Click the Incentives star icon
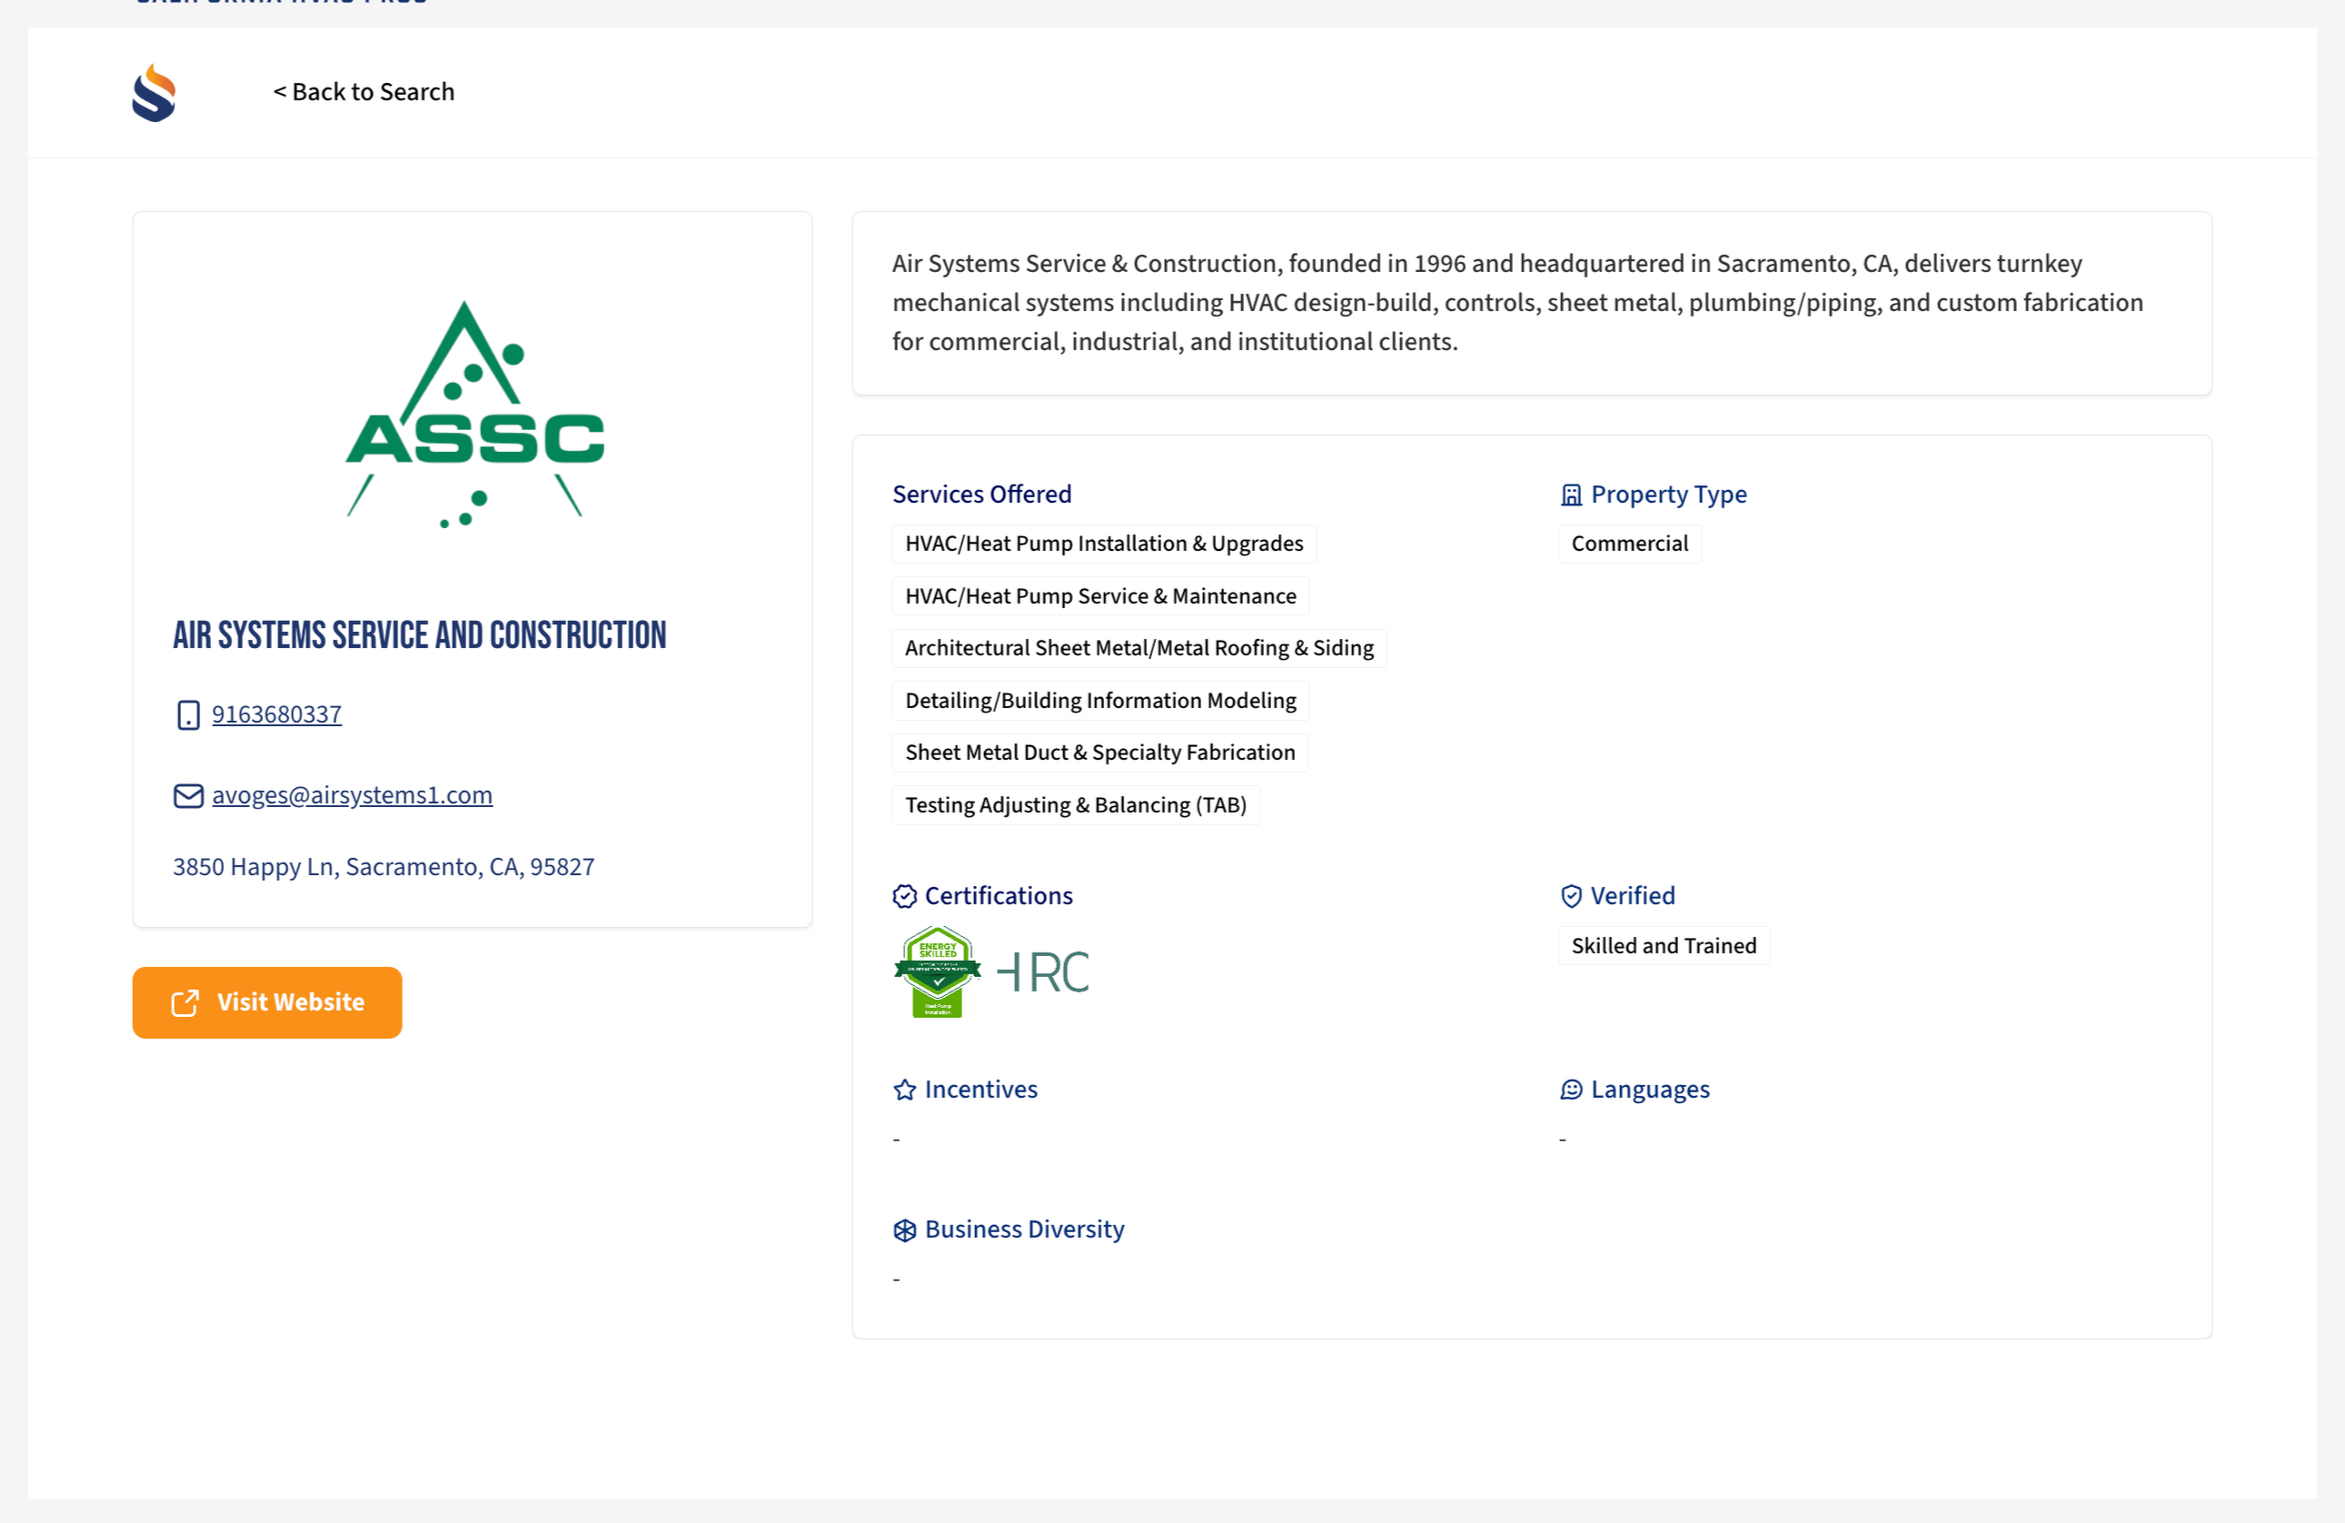2345x1523 pixels. coord(904,1089)
